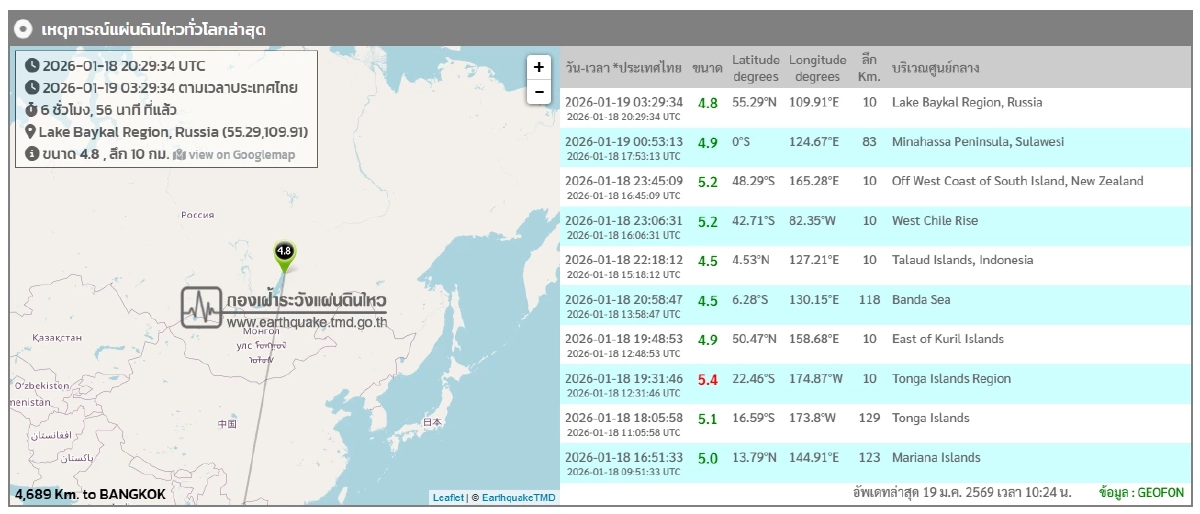
Task: Click the seismograph watermark logo on map
Action: pyautogui.click(x=202, y=307)
